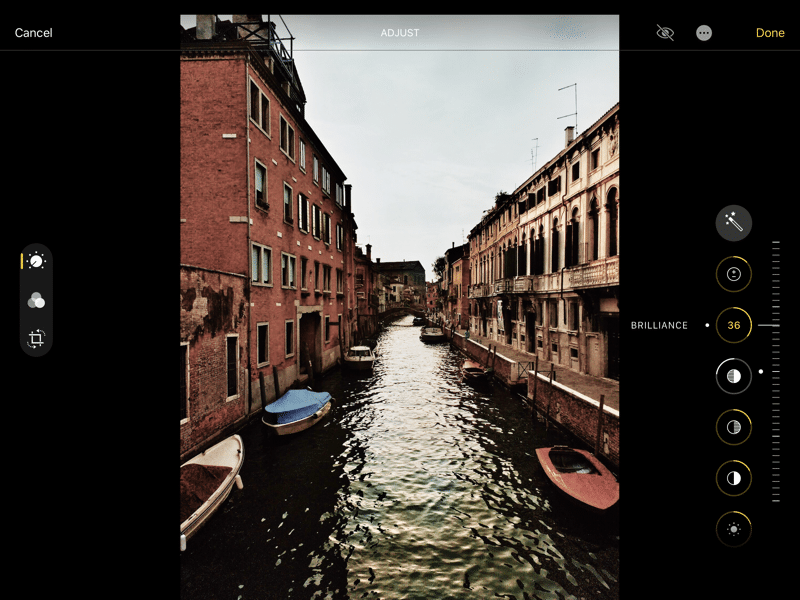Select the Contrast adjustment dial
800x600 pixels.
click(x=734, y=478)
